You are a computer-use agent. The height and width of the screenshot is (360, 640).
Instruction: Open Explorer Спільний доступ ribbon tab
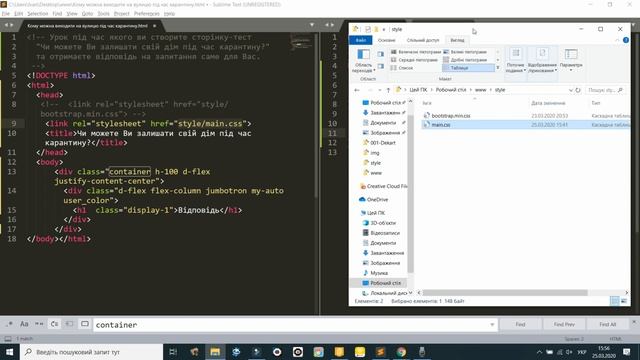pos(423,40)
